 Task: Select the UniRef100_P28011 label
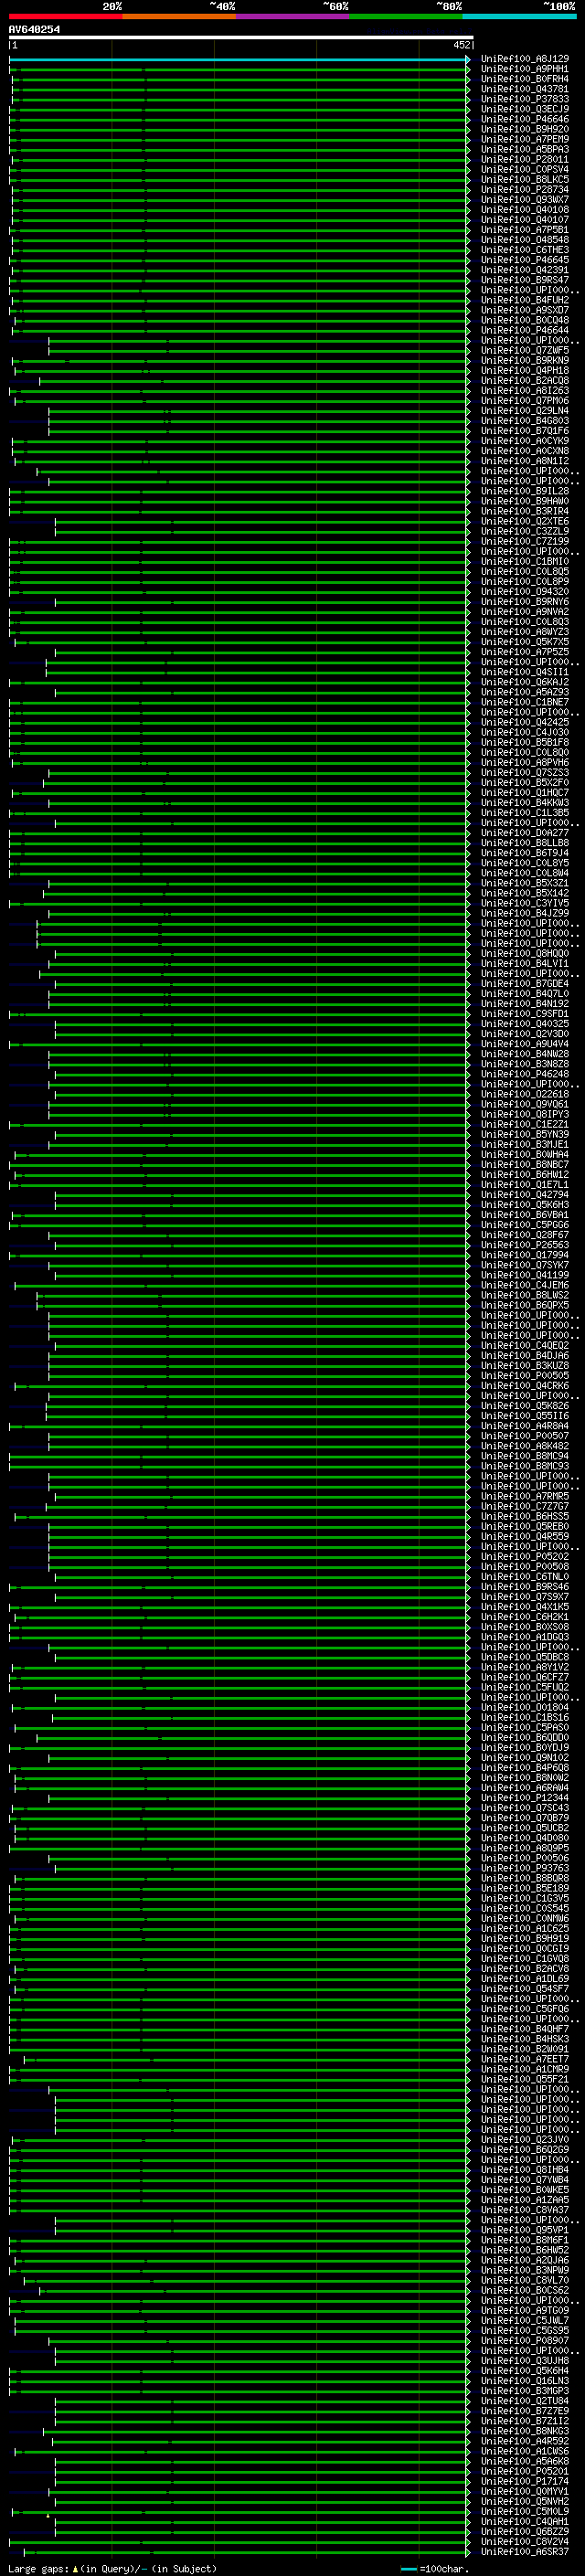pos(524,159)
